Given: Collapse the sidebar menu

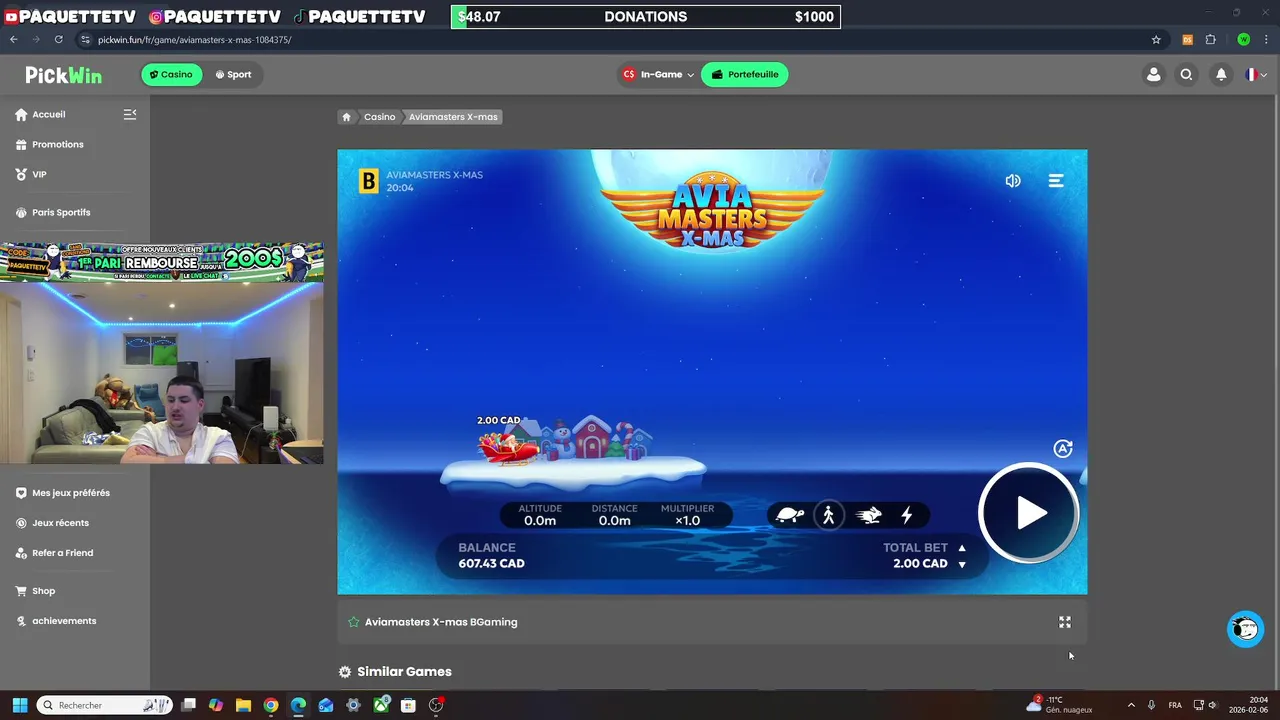Looking at the screenshot, I should click(130, 114).
